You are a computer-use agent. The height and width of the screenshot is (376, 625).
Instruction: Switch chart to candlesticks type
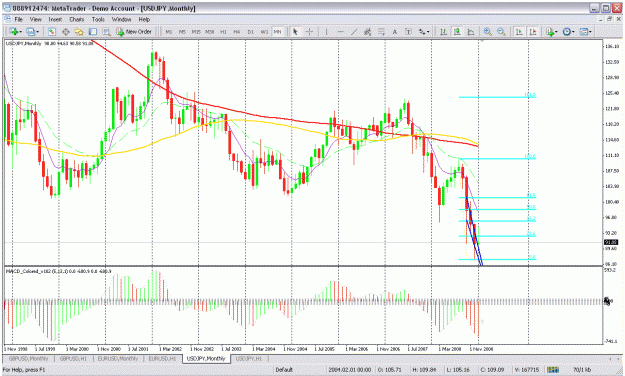click(457, 31)
